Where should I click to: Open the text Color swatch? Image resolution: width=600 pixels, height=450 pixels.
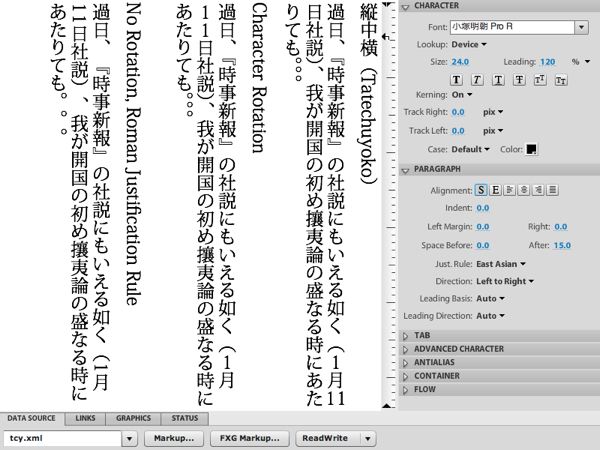pyautogui.click(x=531, y=149)
